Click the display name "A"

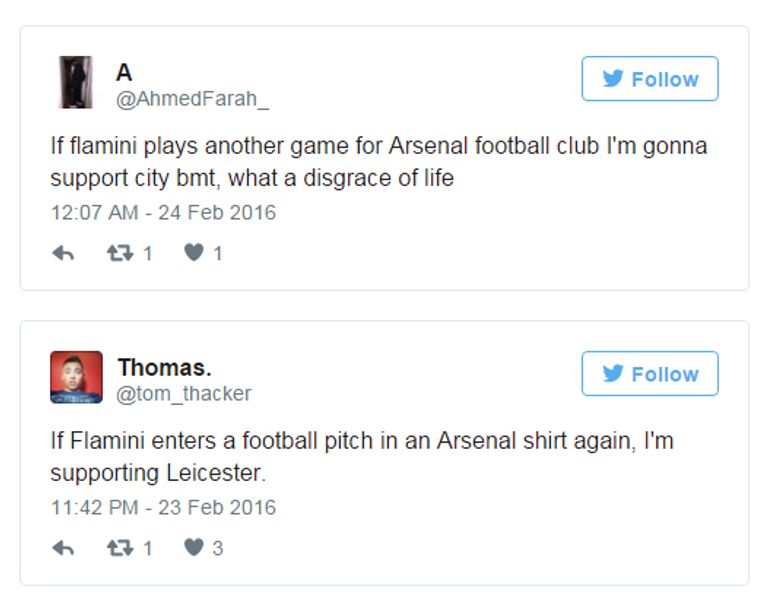pos(124,73)
